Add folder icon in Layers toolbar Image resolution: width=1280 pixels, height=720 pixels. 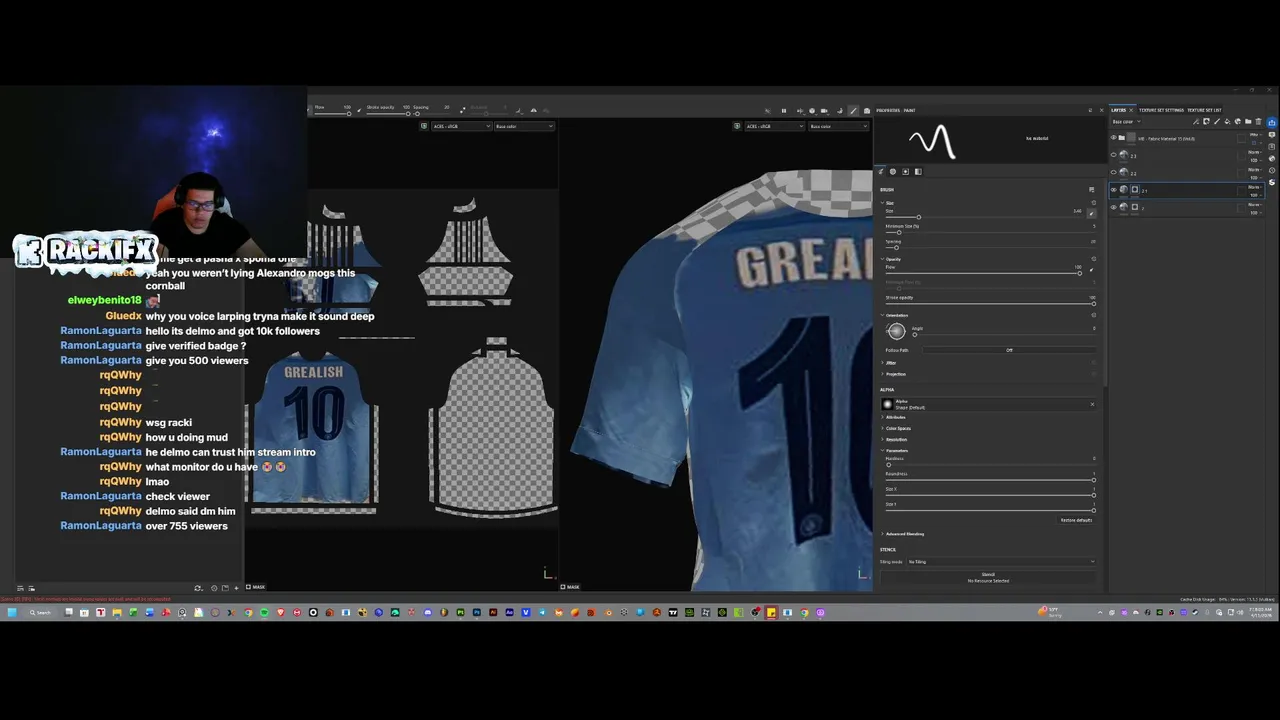1248,122
